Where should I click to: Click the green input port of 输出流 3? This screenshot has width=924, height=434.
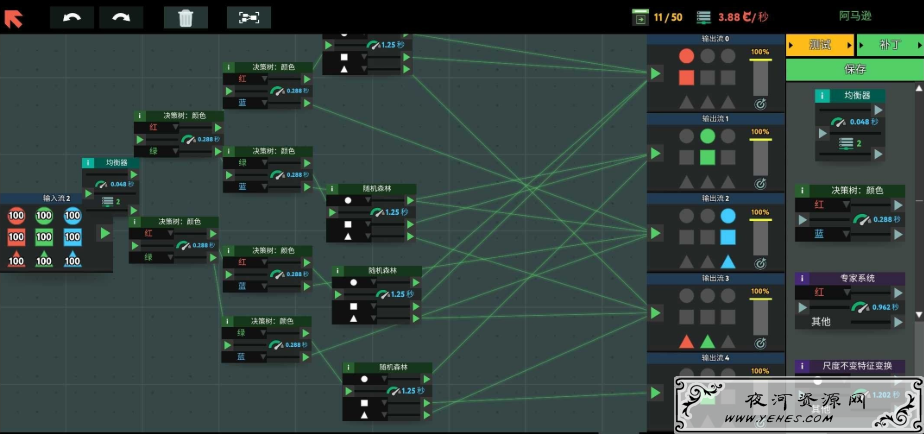(x=655, y=313)
